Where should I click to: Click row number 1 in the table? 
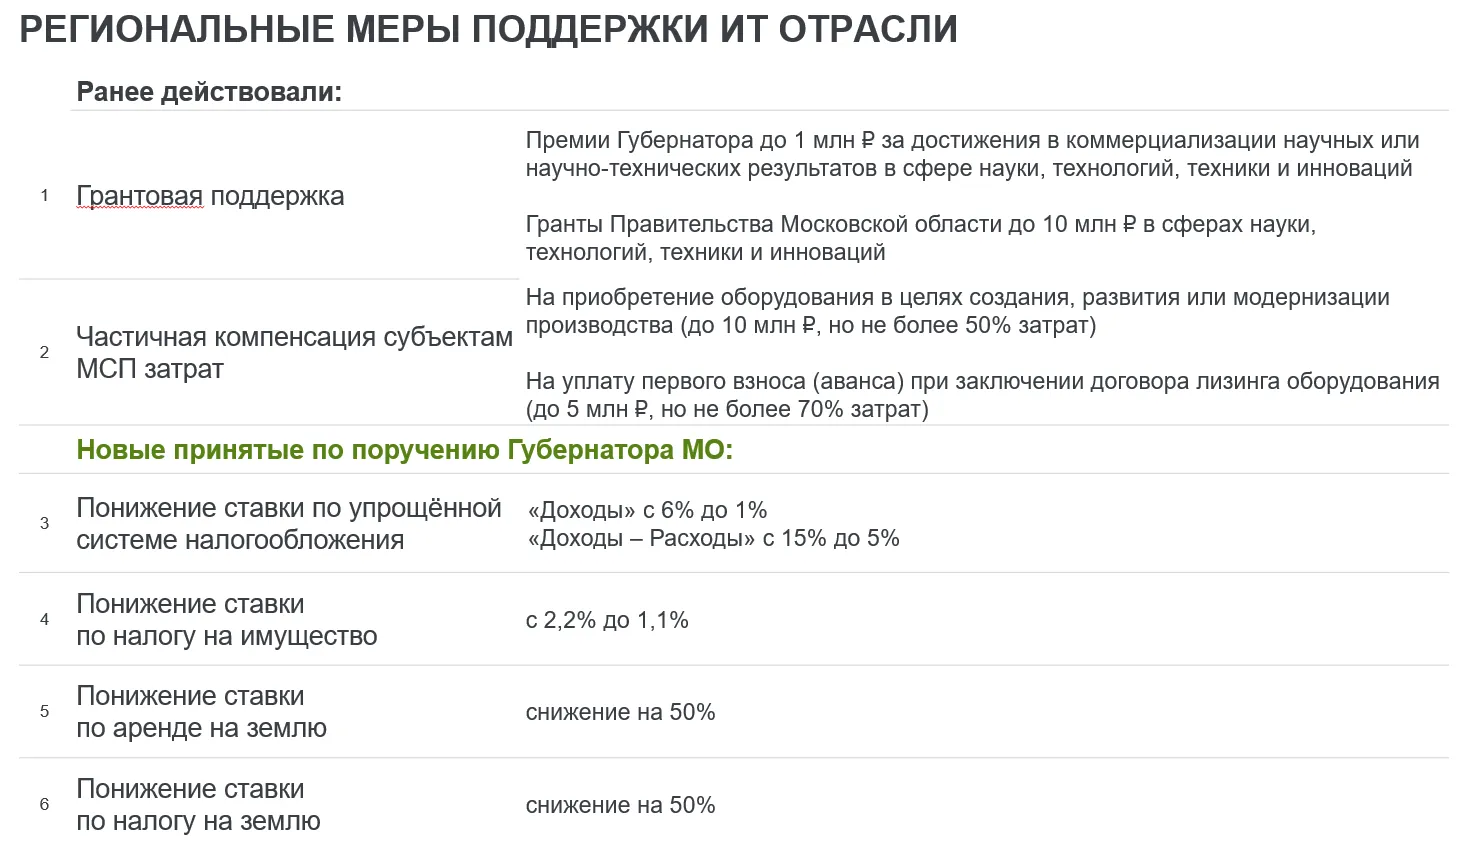(x=44, y=196)
